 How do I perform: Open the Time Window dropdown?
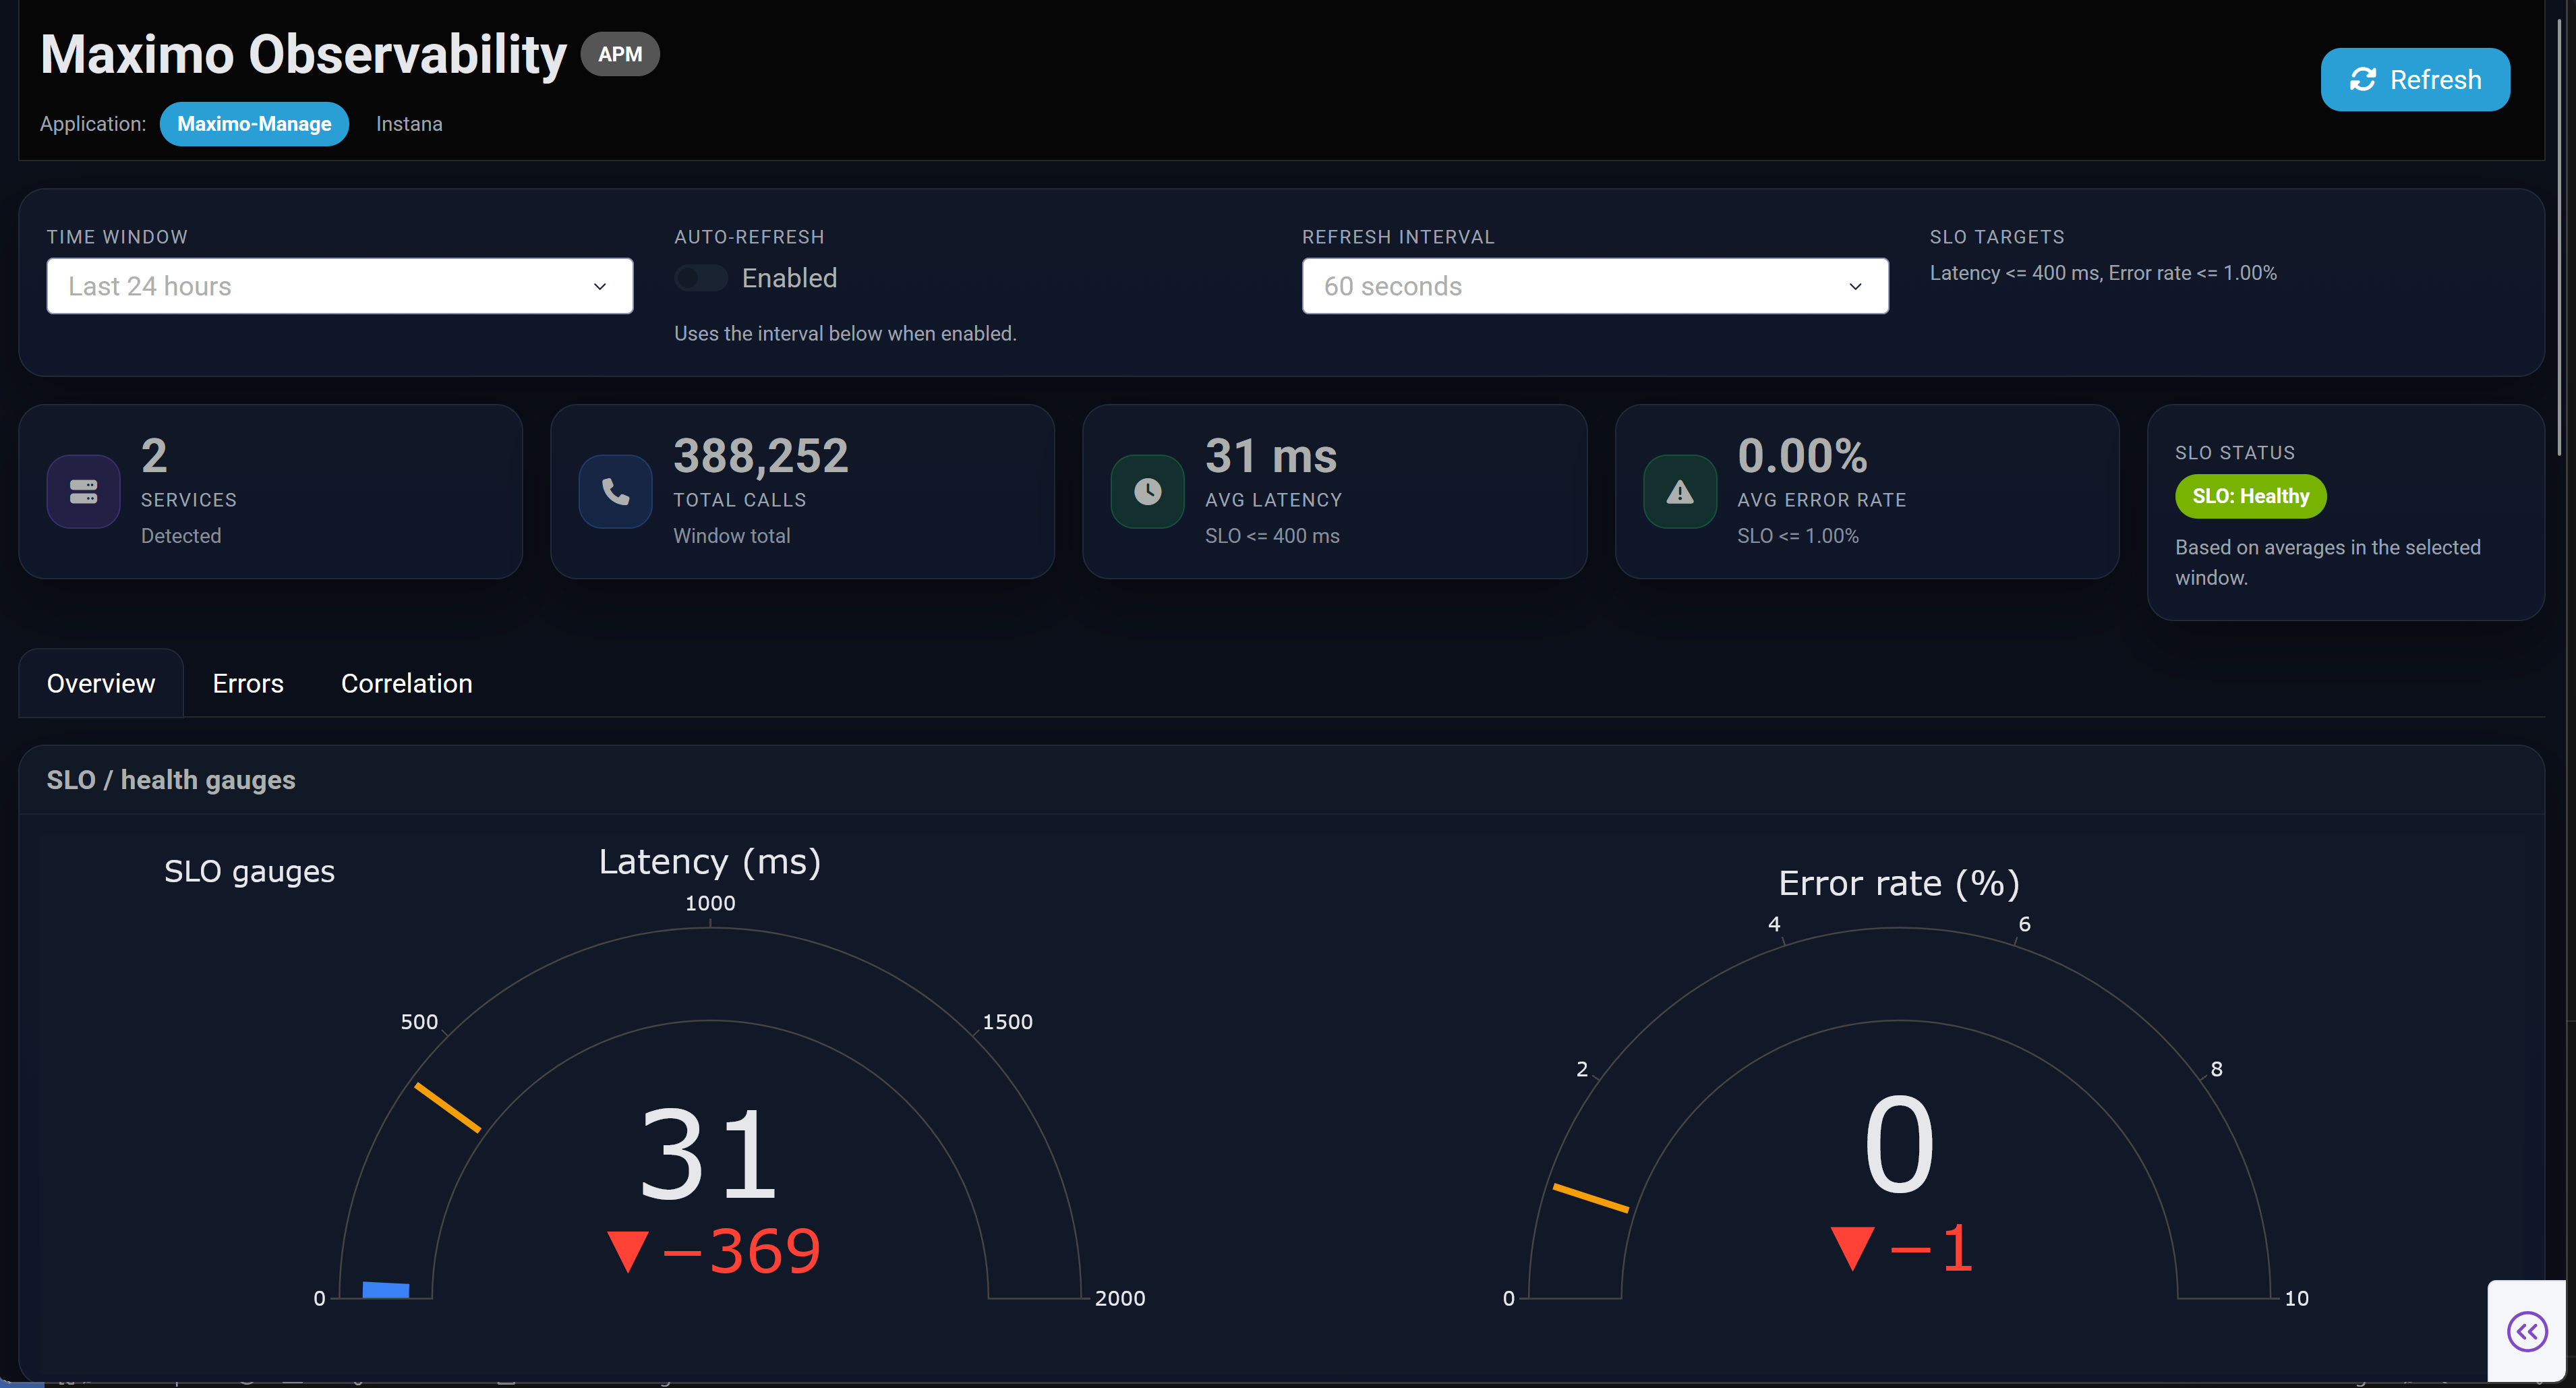coord(340,286)
